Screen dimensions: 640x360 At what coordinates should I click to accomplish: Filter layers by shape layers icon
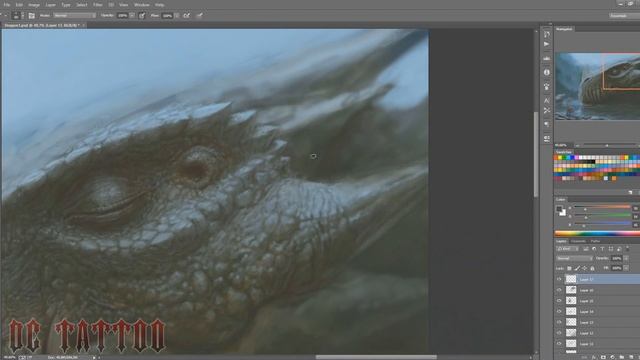coord(611,249)
